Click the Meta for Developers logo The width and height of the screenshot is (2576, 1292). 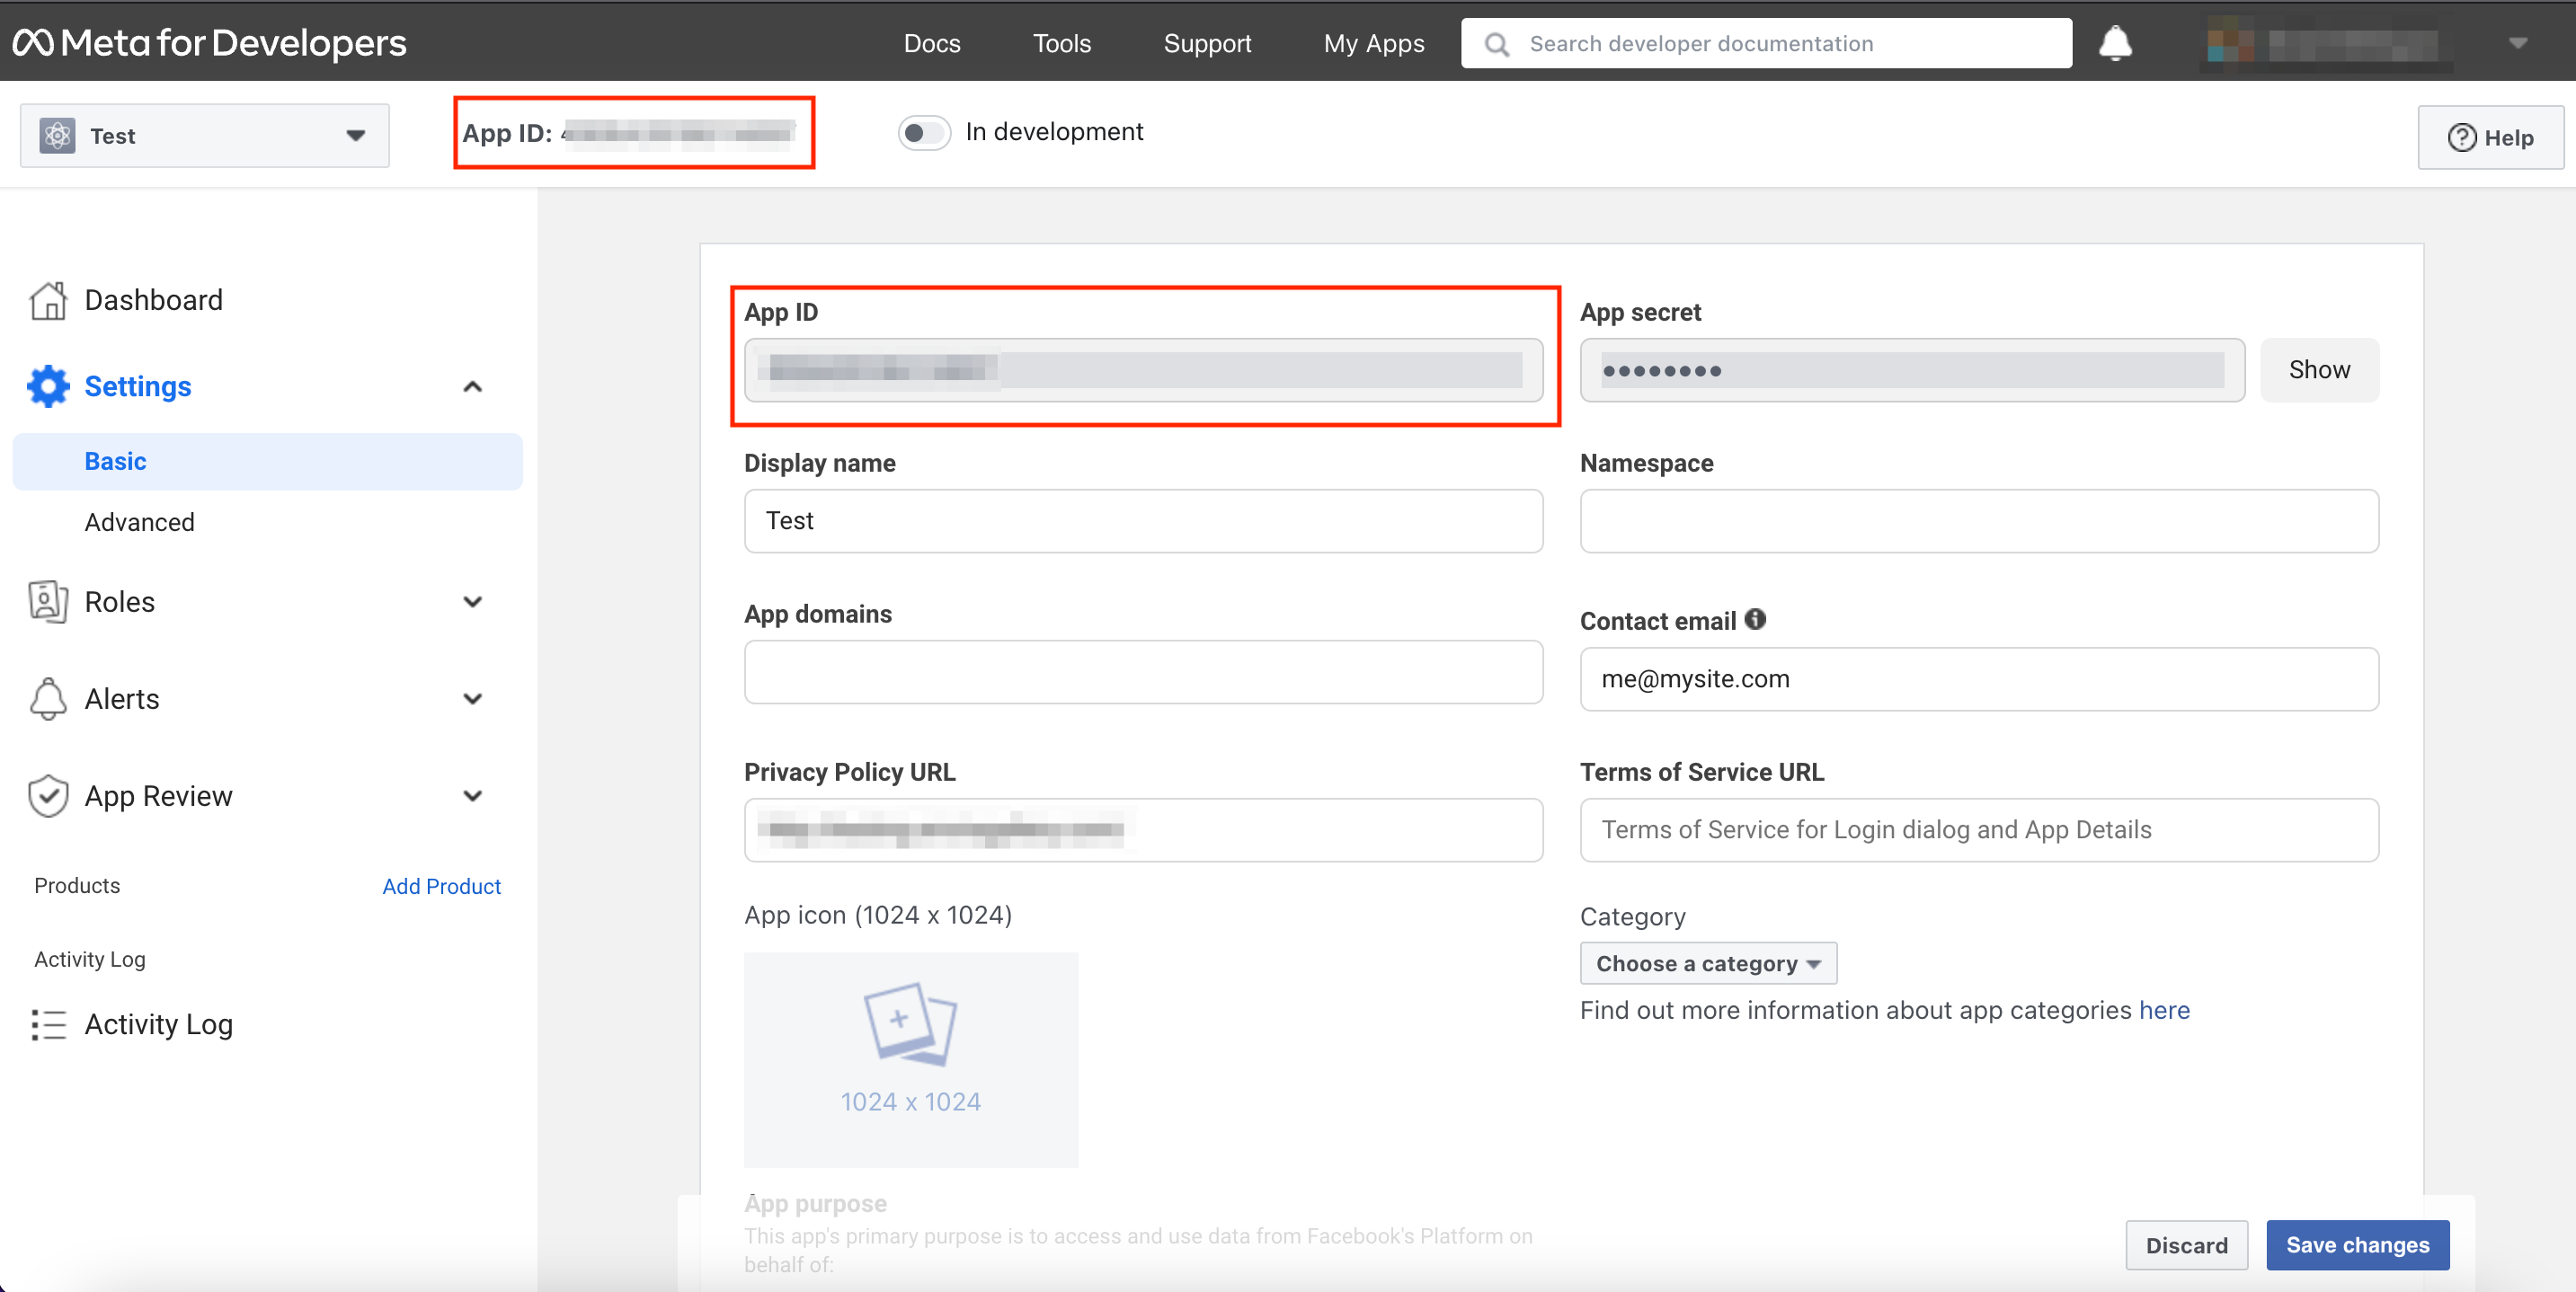[x=209, y=42]
